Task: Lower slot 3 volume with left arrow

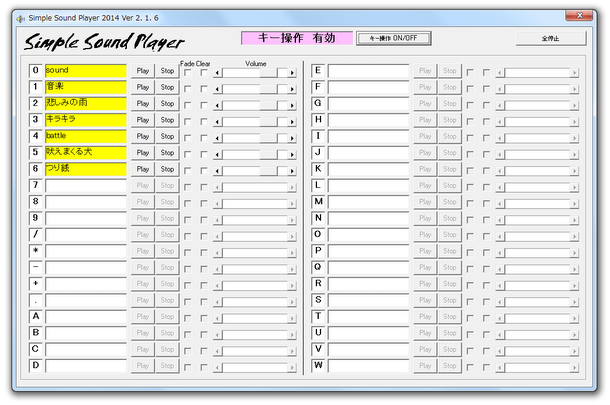Action: [x=217, y=122]
